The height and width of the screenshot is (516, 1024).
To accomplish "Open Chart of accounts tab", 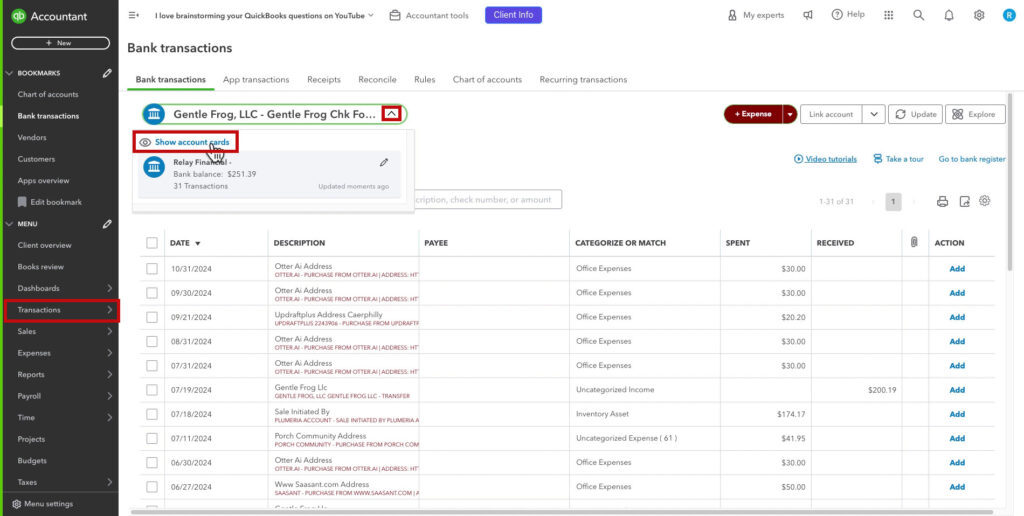I will tap(487, 80).
